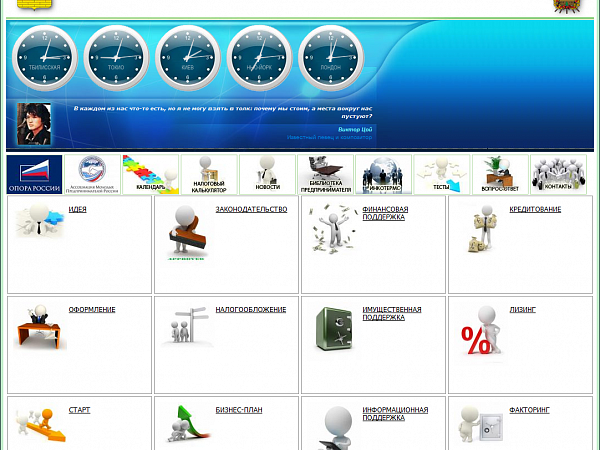This screenshot has width=600, height=450.
Task: Open the ОПОРА РОССИИ logo link
Action: tap(35, 174)
